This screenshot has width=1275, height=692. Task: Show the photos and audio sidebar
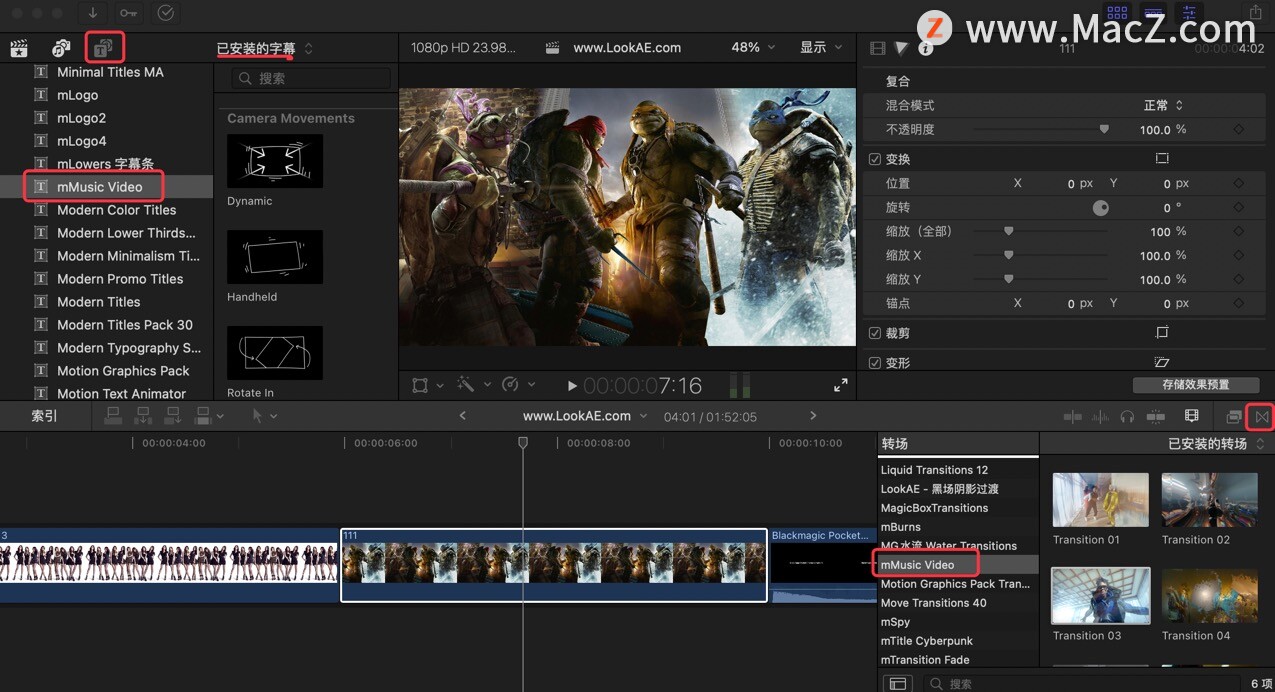pos(61,47)
